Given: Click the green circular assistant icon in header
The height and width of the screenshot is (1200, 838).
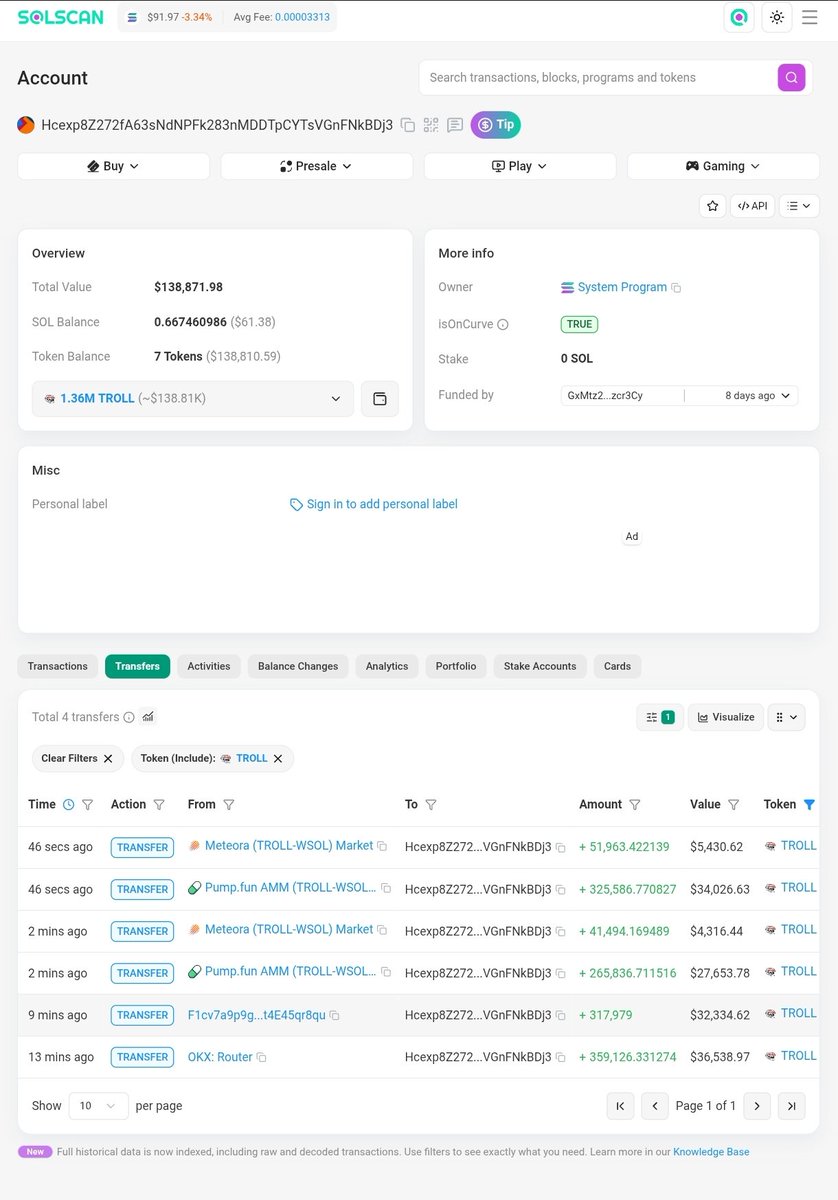Looking at the screenshot, I should (739, 17).
